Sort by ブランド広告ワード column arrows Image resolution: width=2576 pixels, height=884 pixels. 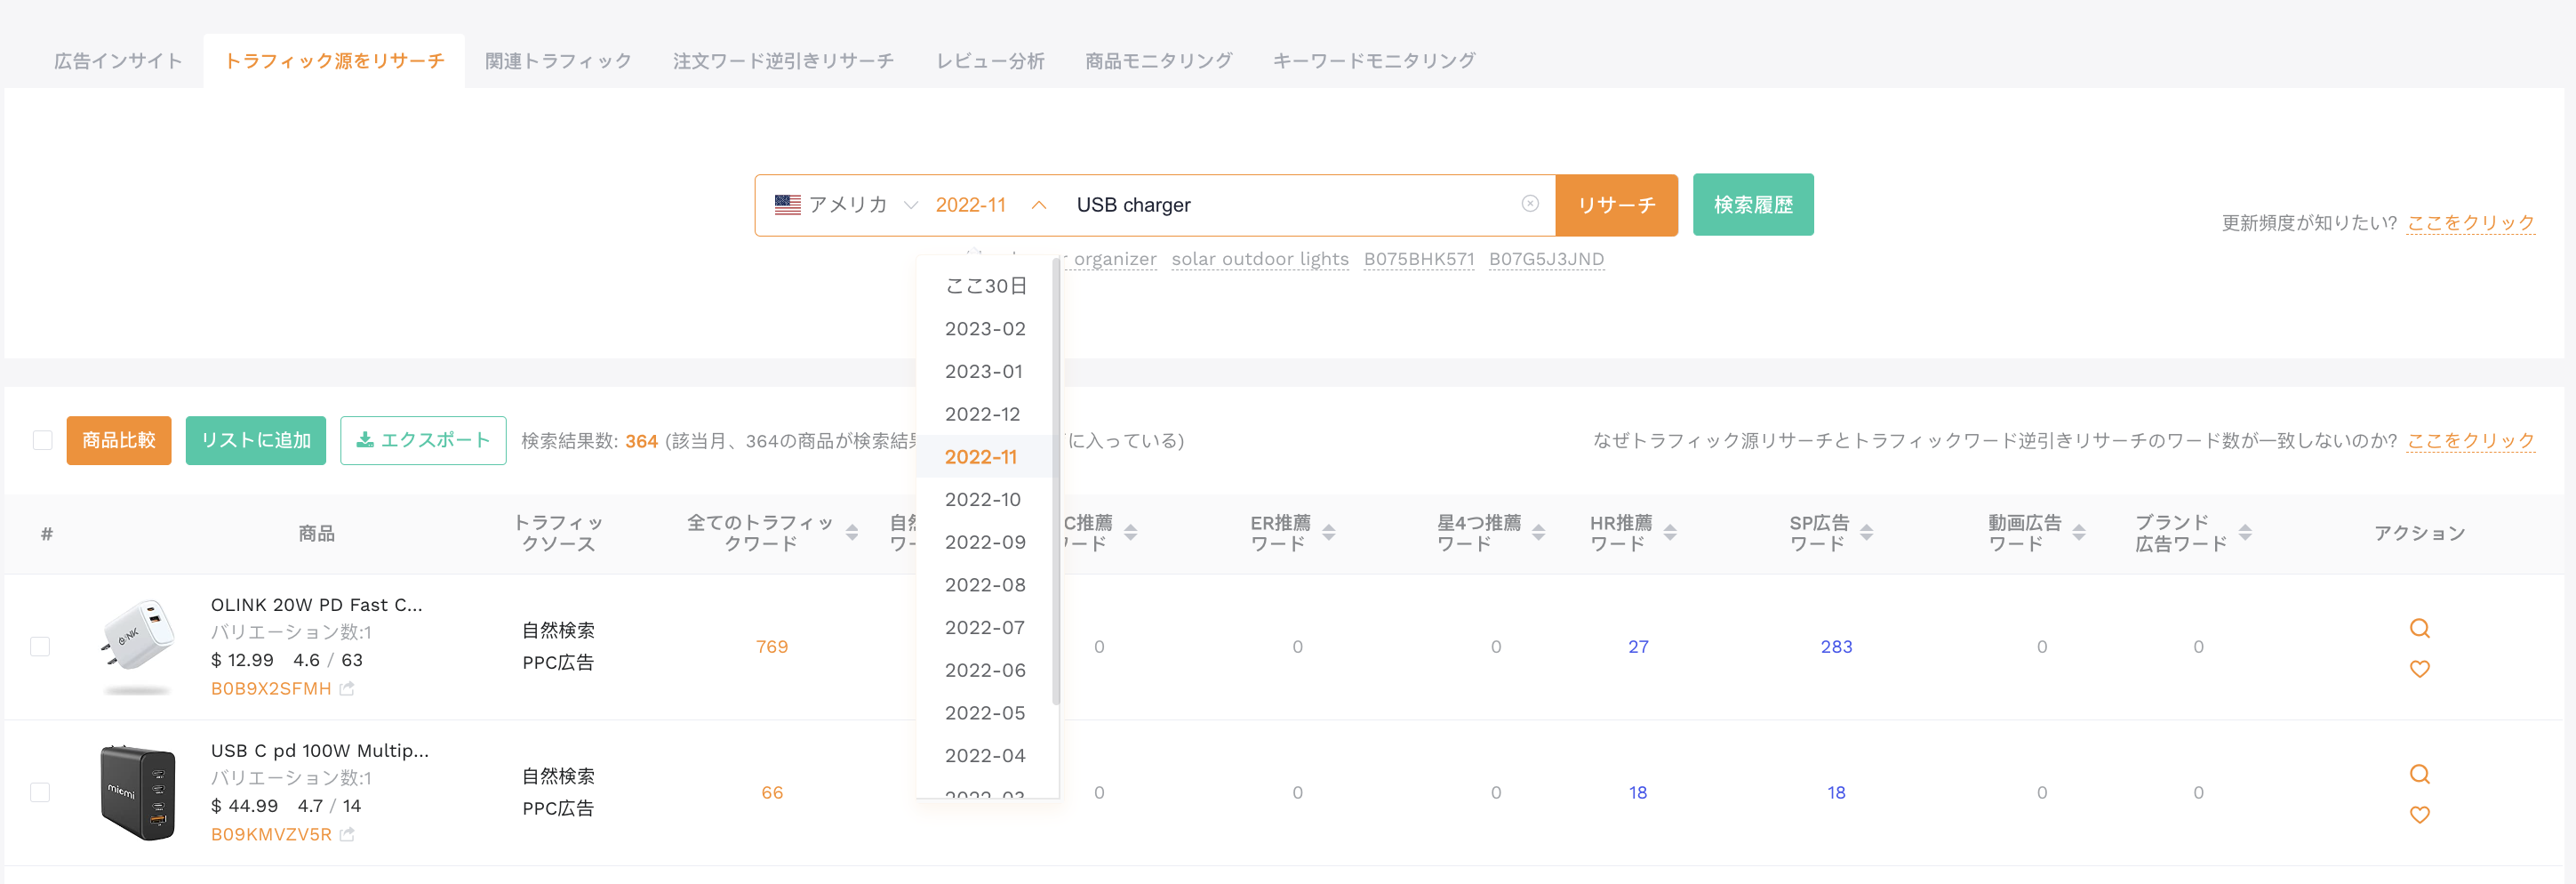point(2245,533)
